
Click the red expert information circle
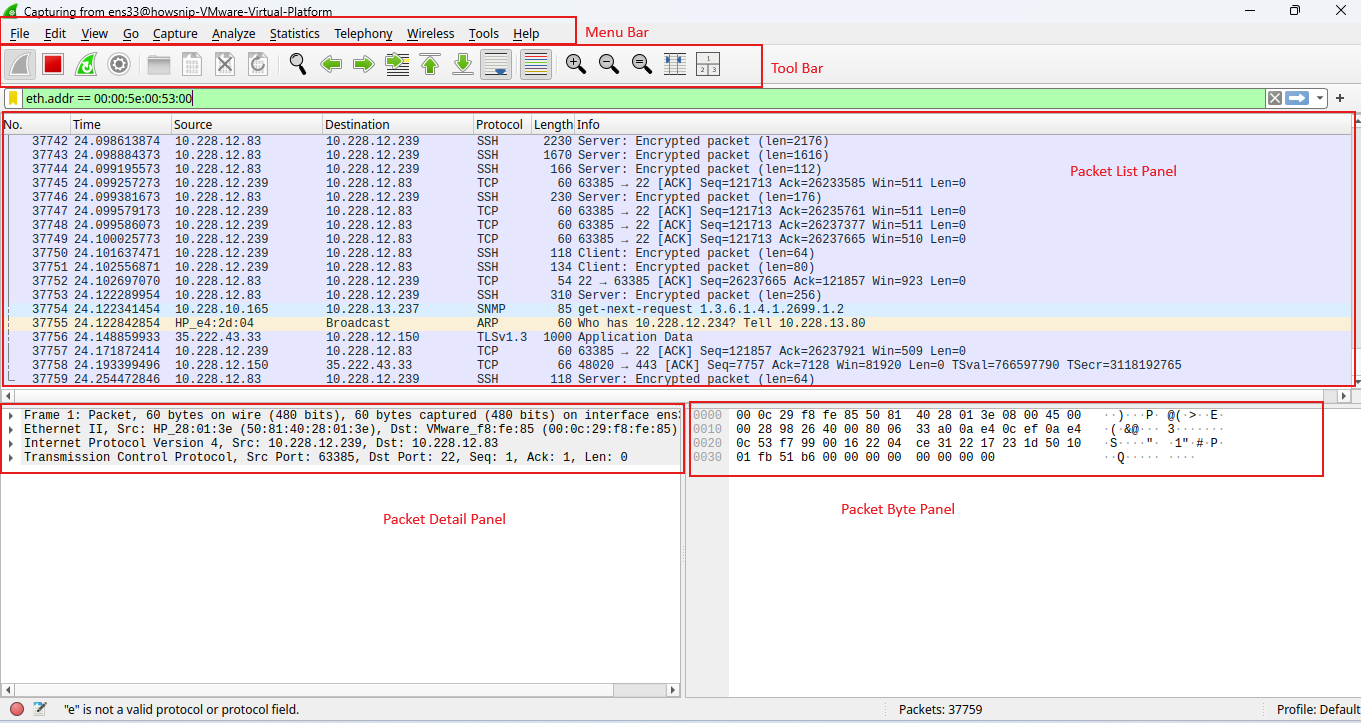click(x=17, y=709)
